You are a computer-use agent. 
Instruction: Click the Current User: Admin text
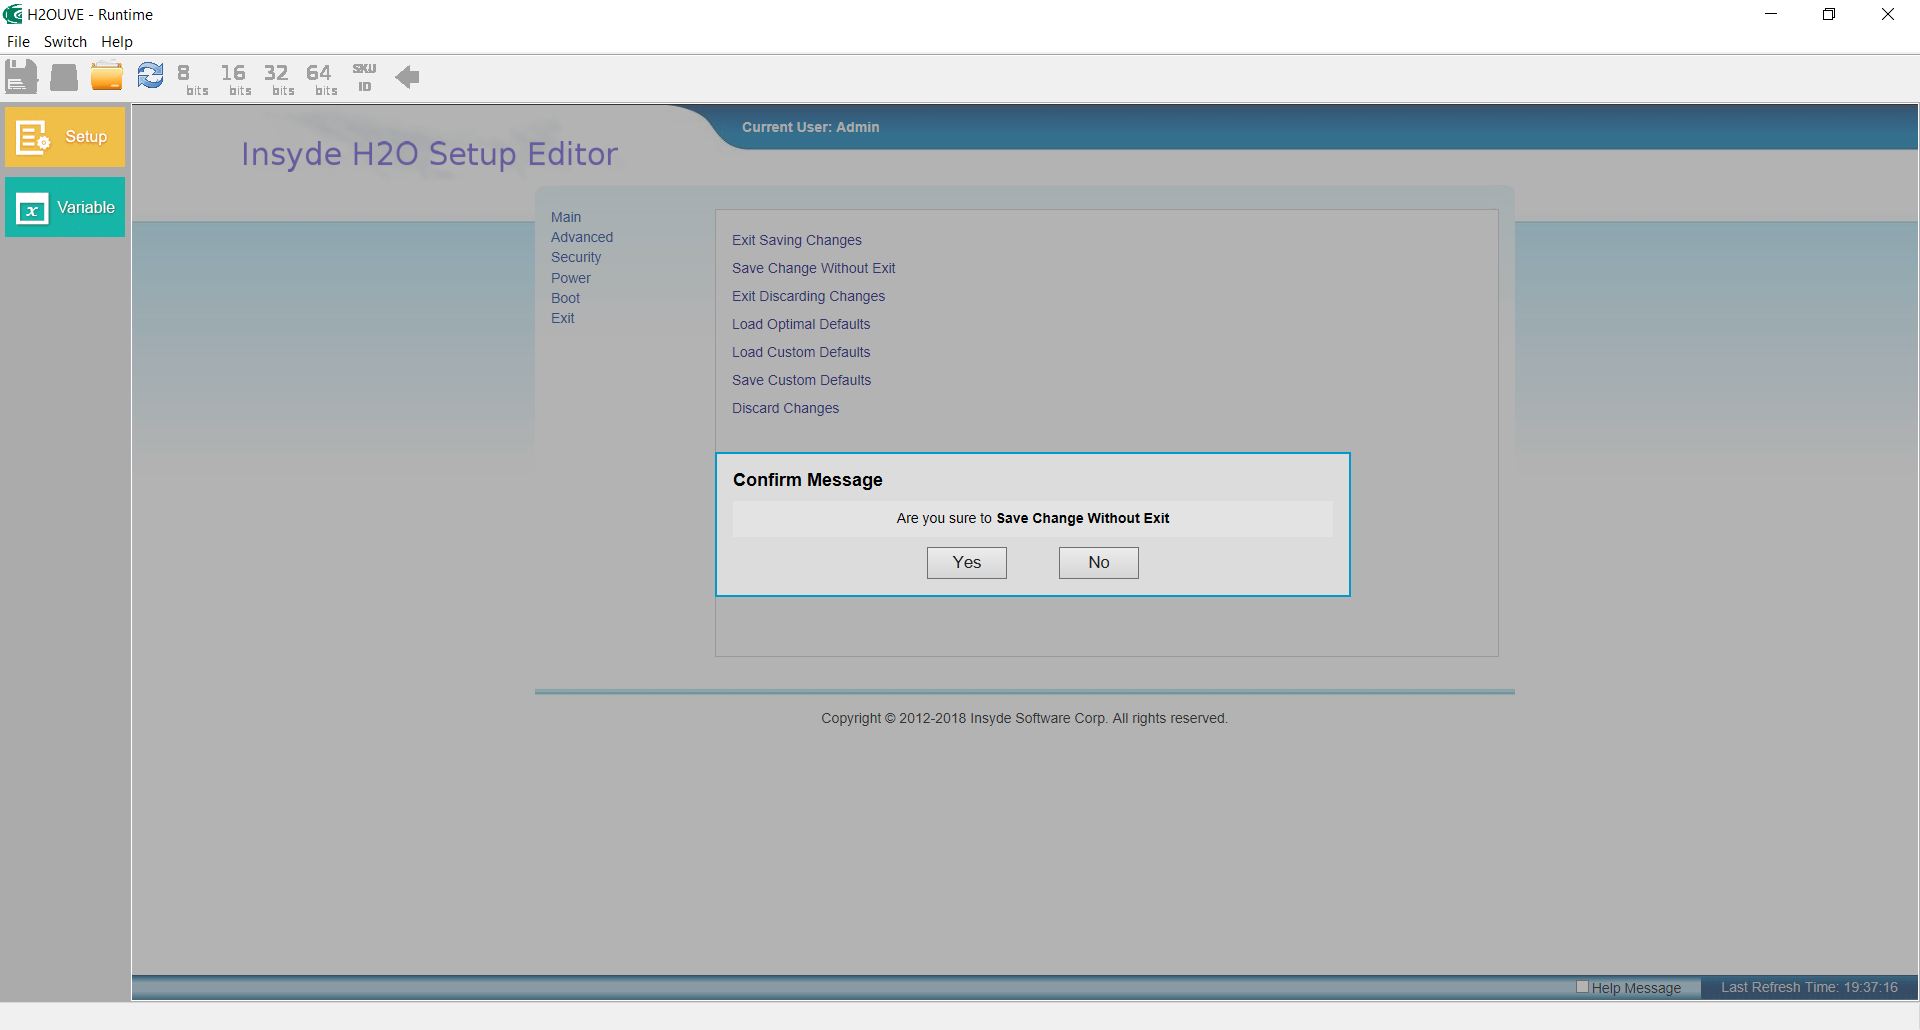click(811, 127)
